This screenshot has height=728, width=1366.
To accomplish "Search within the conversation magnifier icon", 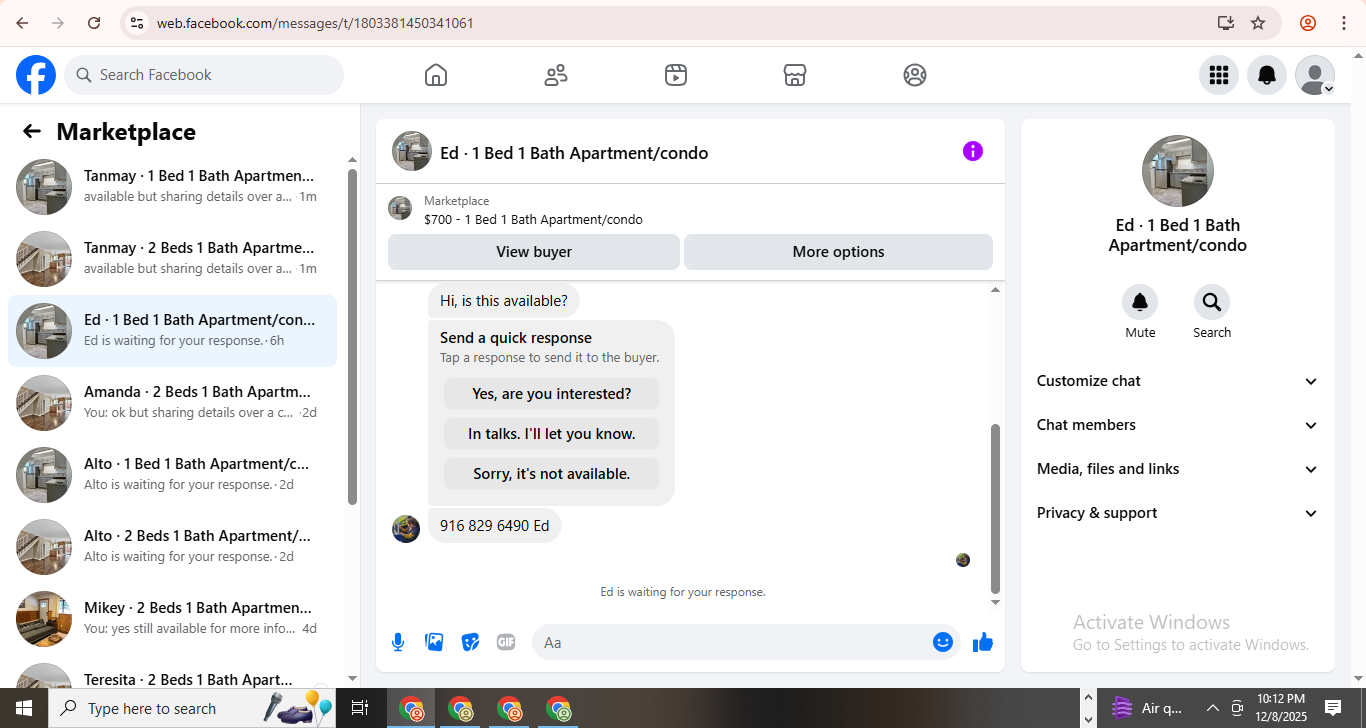I will point(1212,302).
